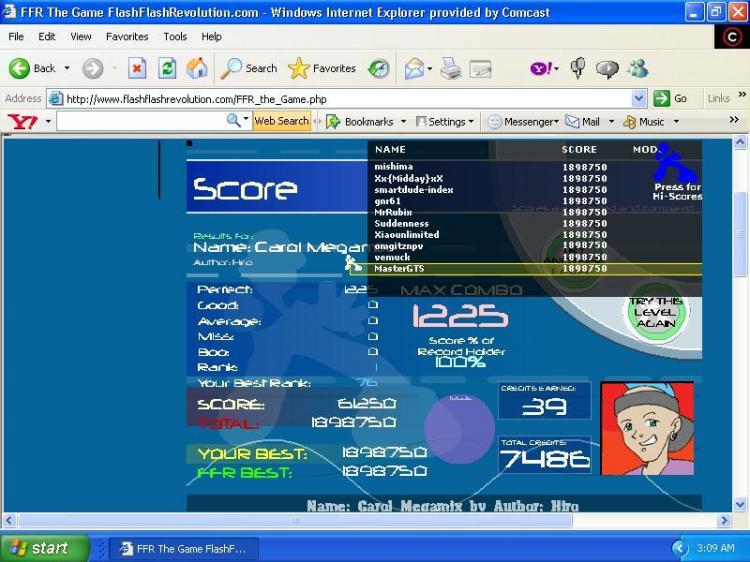Viewport: 750px width, 562px height.
Task: Click the Xiaounlimited score entry
Action: [x=407, y=235]
